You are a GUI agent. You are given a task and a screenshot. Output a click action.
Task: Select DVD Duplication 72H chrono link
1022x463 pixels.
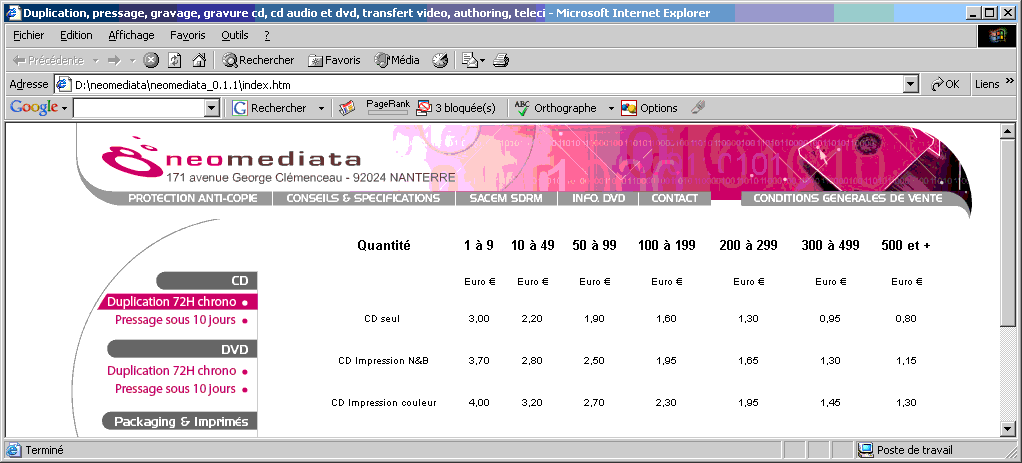pyautogui.click(x=177, y=371)
